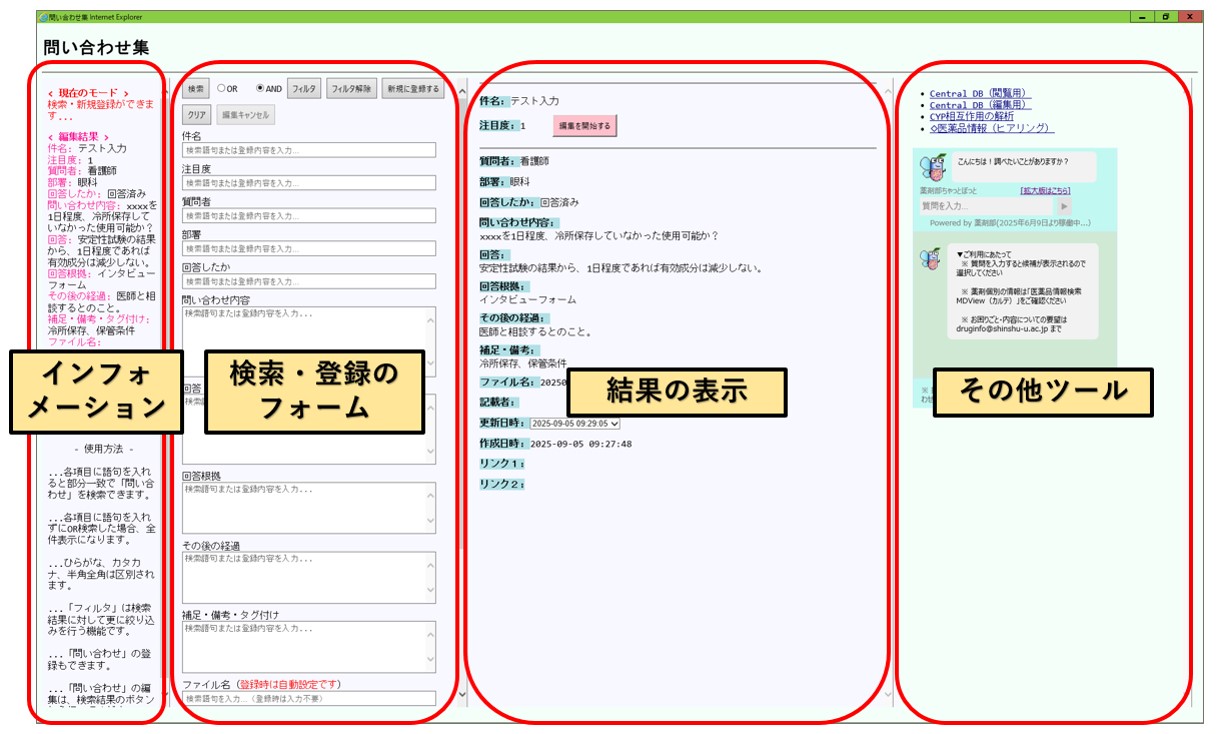The height and width of the screenshot is (734, 1218).
Task: Open the CYP相互作用の解析 link
Action: click(x=977, y=117)
